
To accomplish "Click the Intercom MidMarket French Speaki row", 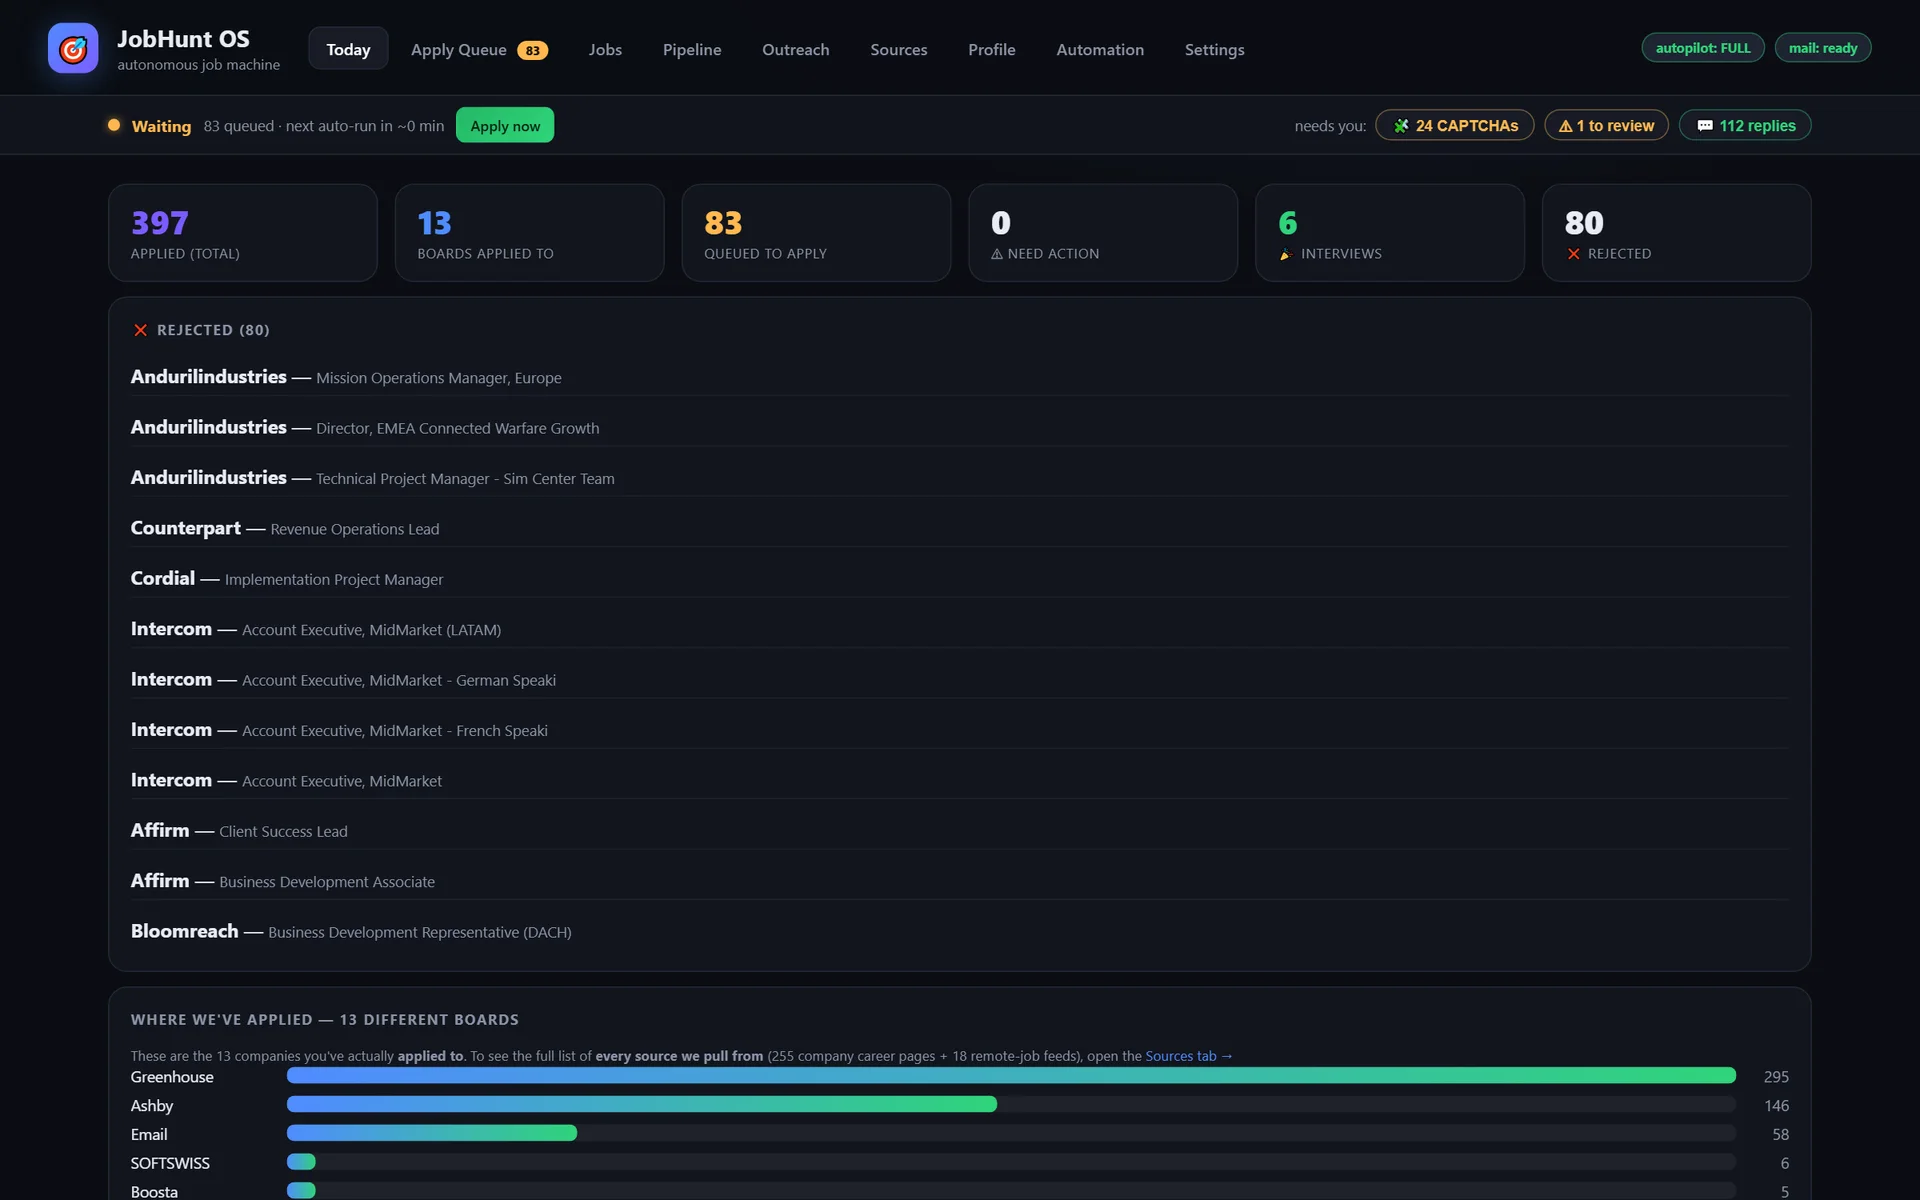I will point(960,730).
